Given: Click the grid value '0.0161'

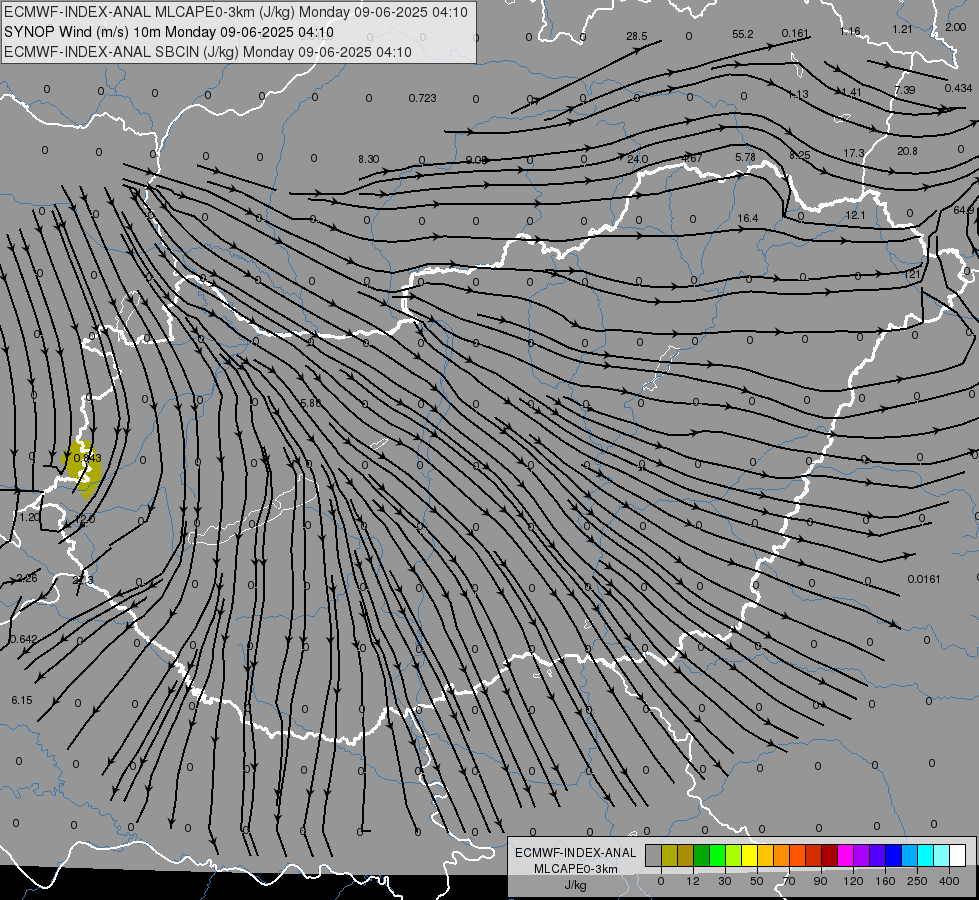Looking at the screenshot, I should (923, 579).
